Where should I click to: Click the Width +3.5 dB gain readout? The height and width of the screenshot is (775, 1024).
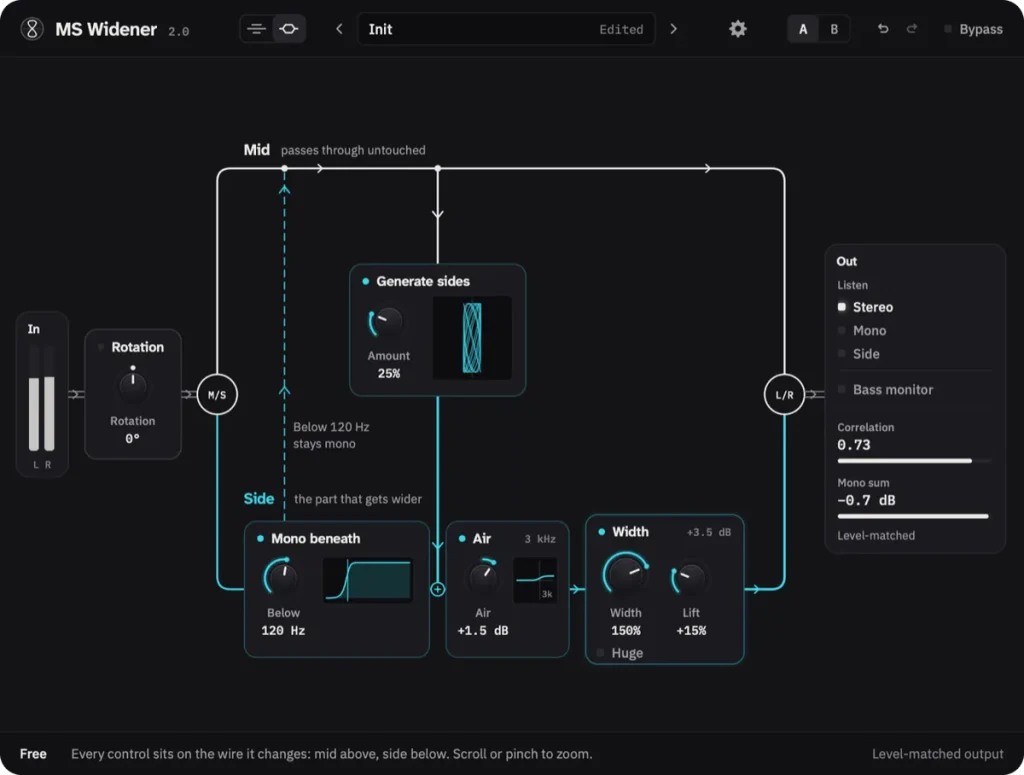709,532
